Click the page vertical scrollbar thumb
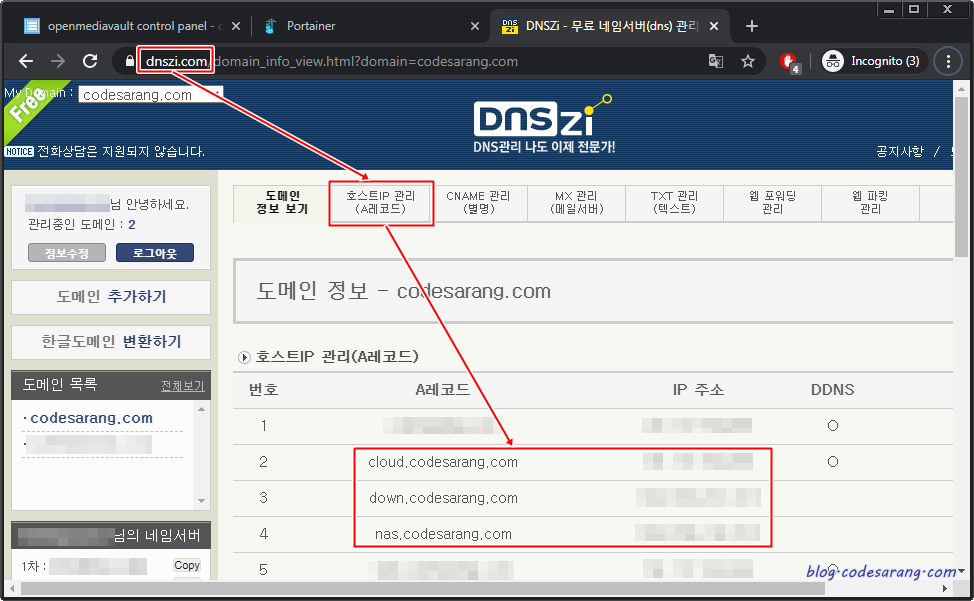Image resolution: width=974 pixels, height=601 pixels. click(961, 177)
